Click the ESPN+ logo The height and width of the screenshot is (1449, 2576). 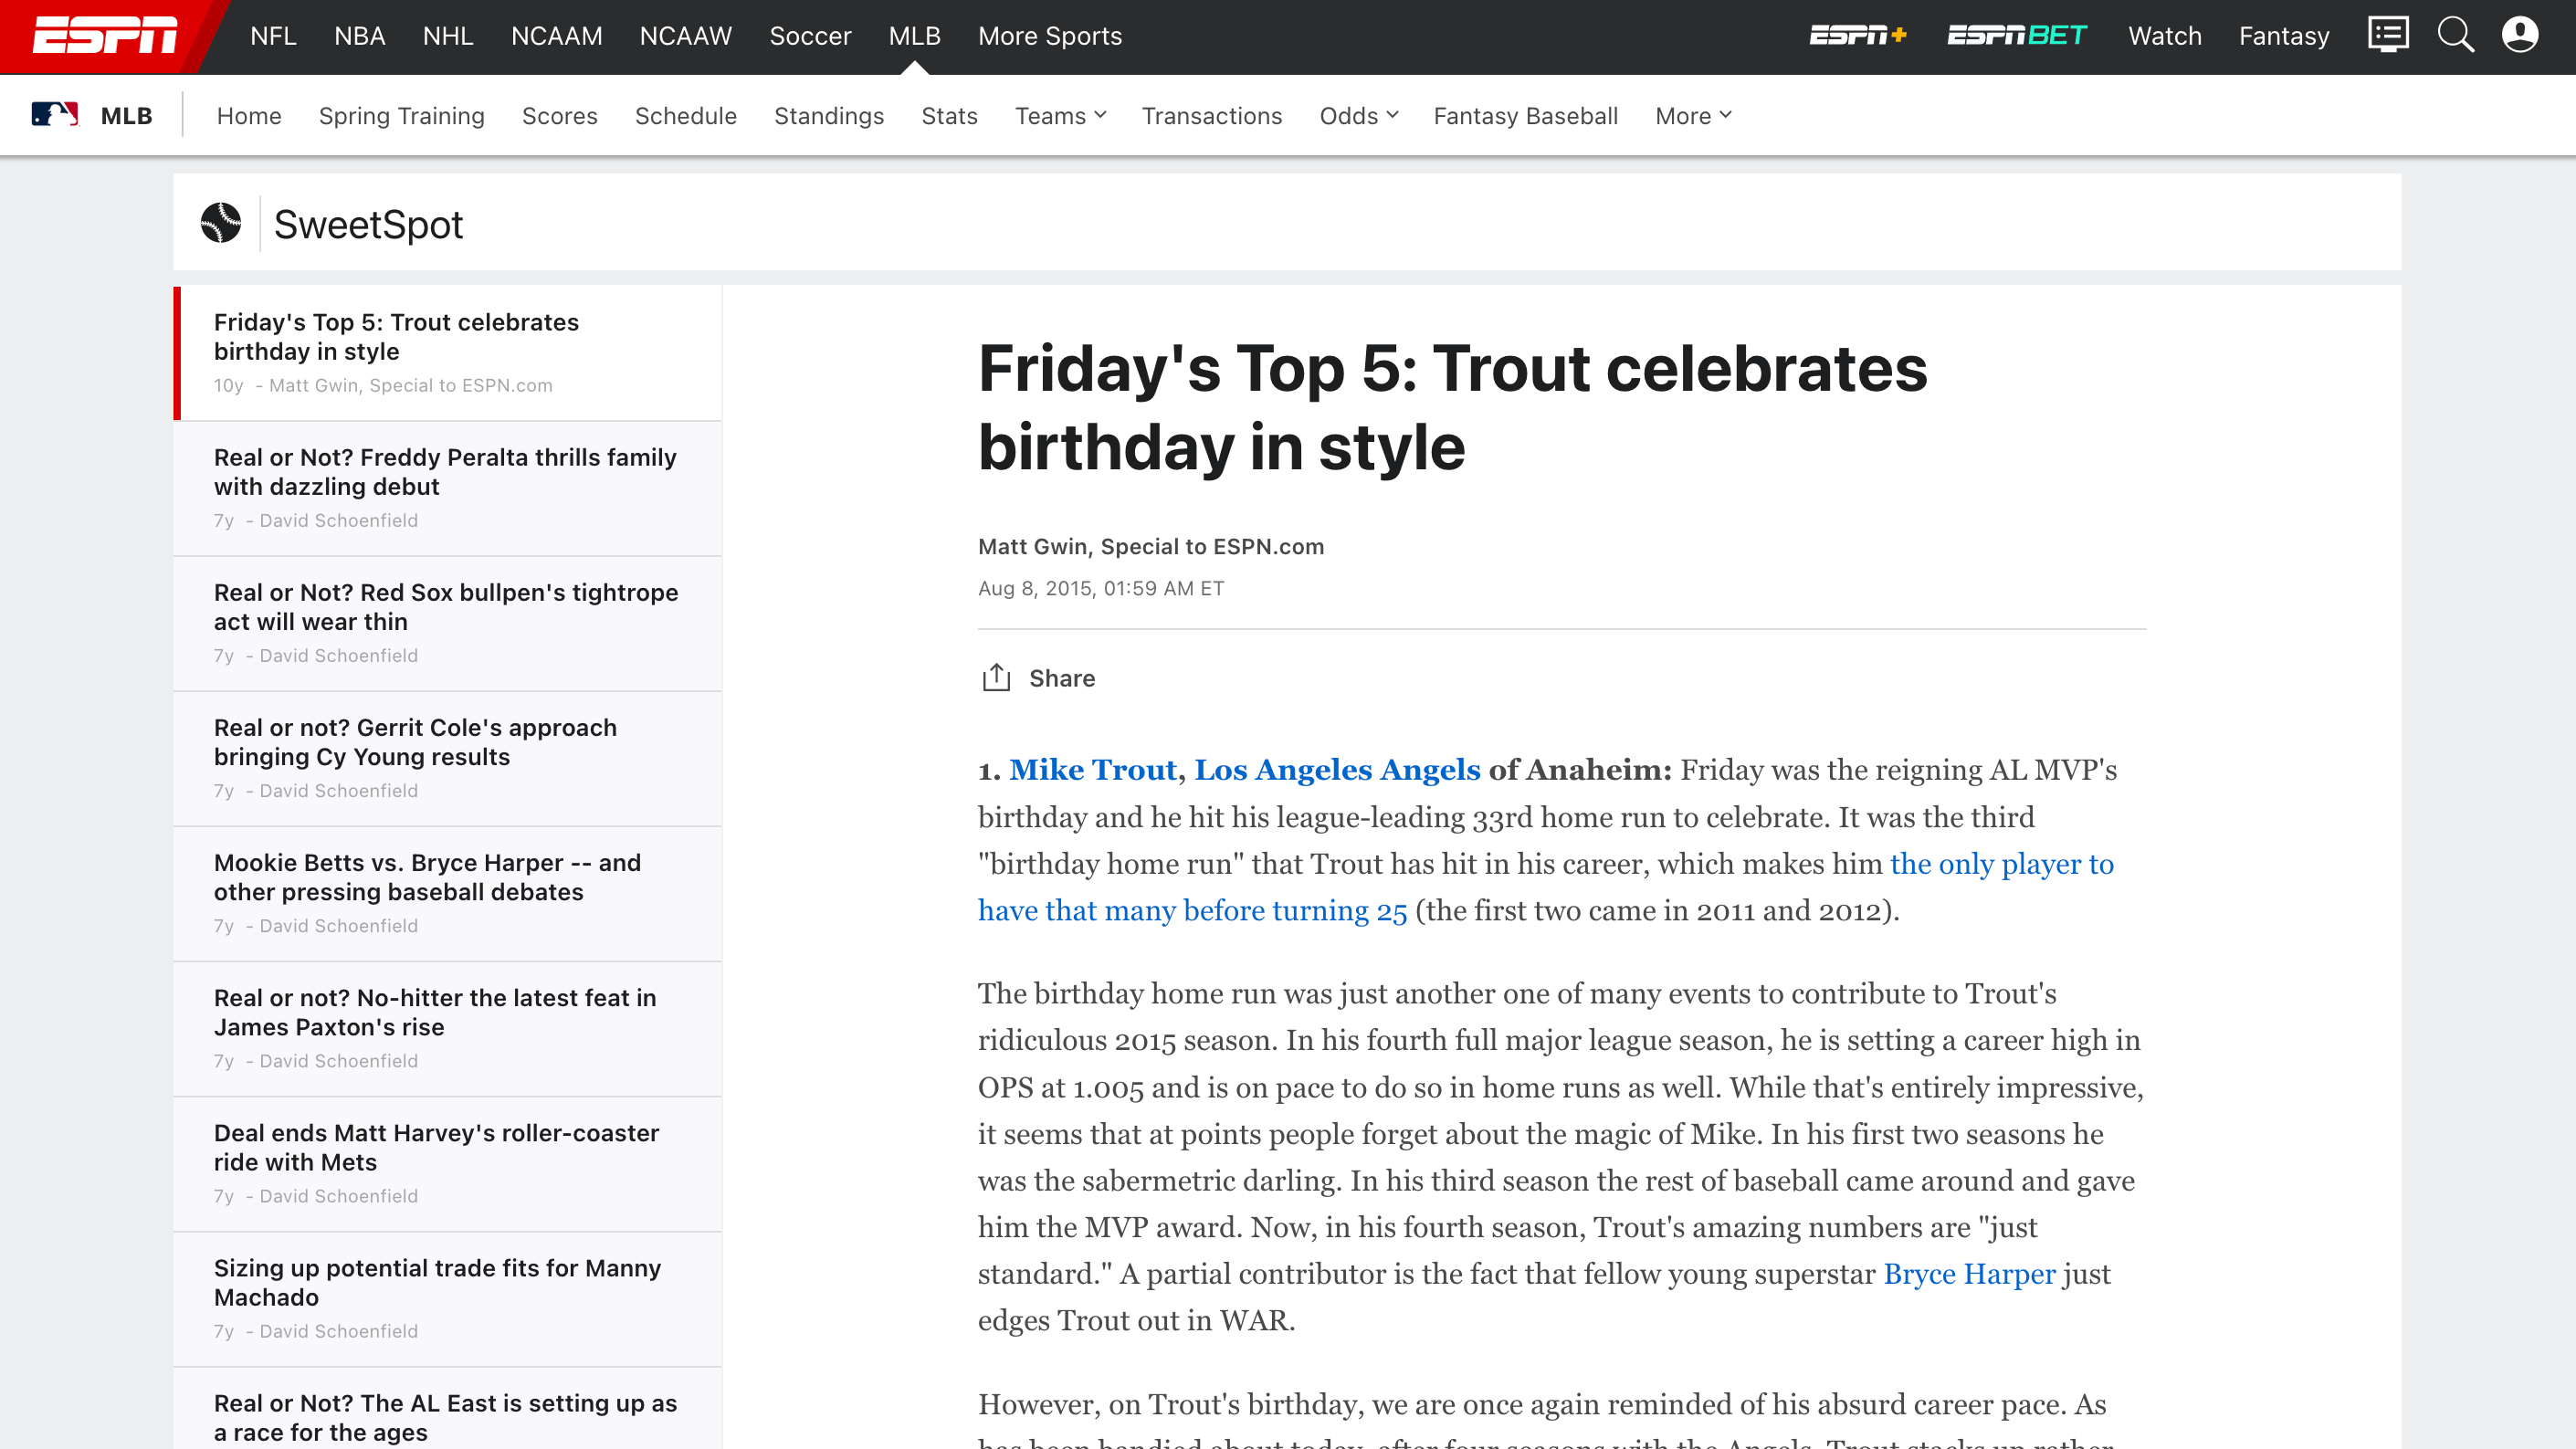coord(1858,36)
